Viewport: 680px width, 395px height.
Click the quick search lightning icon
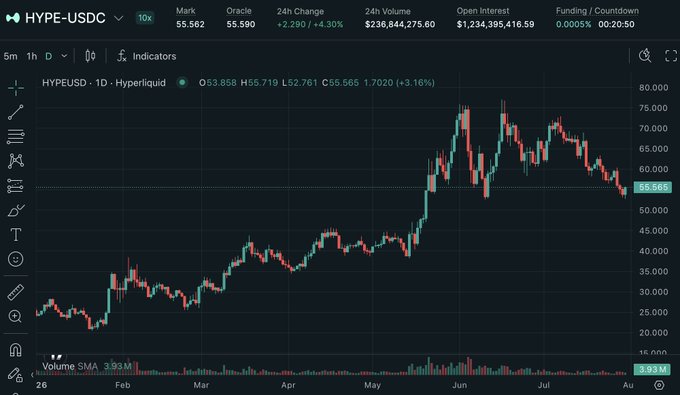click(645, 55)
